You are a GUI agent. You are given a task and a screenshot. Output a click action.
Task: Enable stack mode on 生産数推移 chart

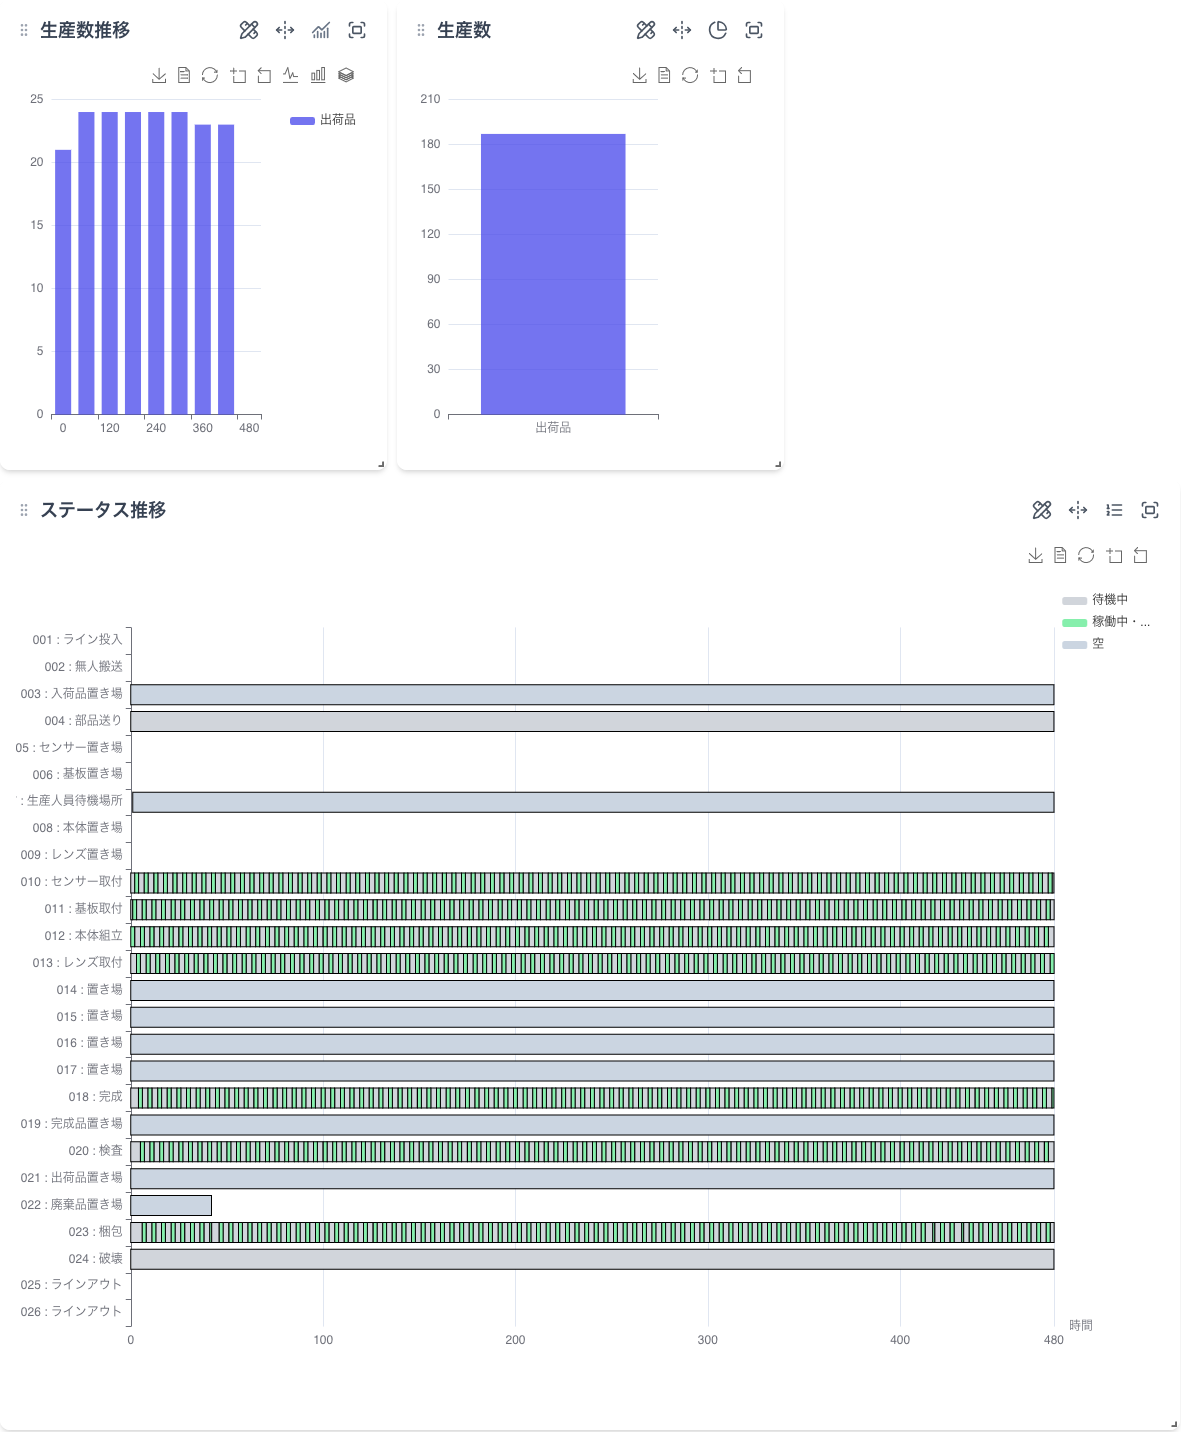tap(346, 75)
